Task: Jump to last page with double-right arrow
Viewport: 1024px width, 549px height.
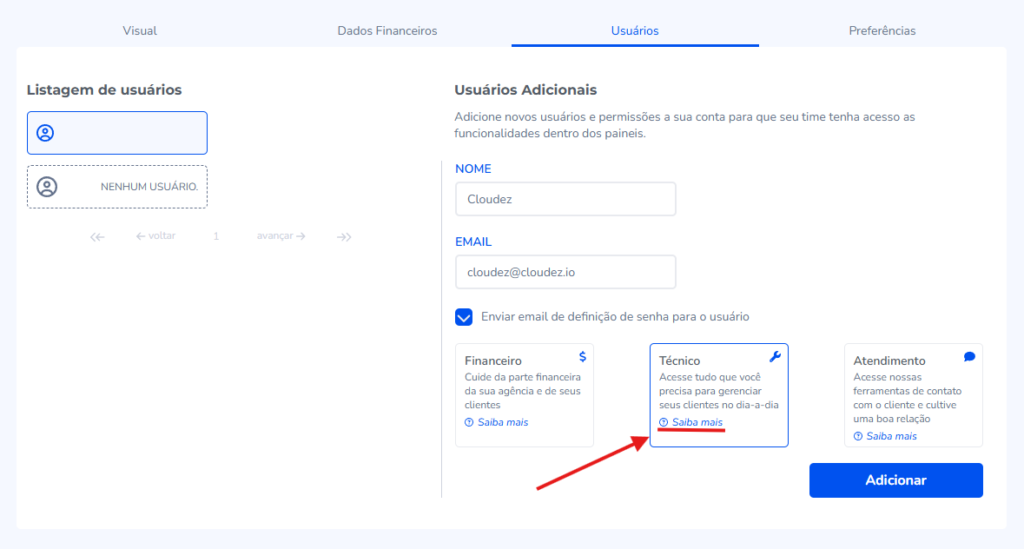Action: pos(343,237)
